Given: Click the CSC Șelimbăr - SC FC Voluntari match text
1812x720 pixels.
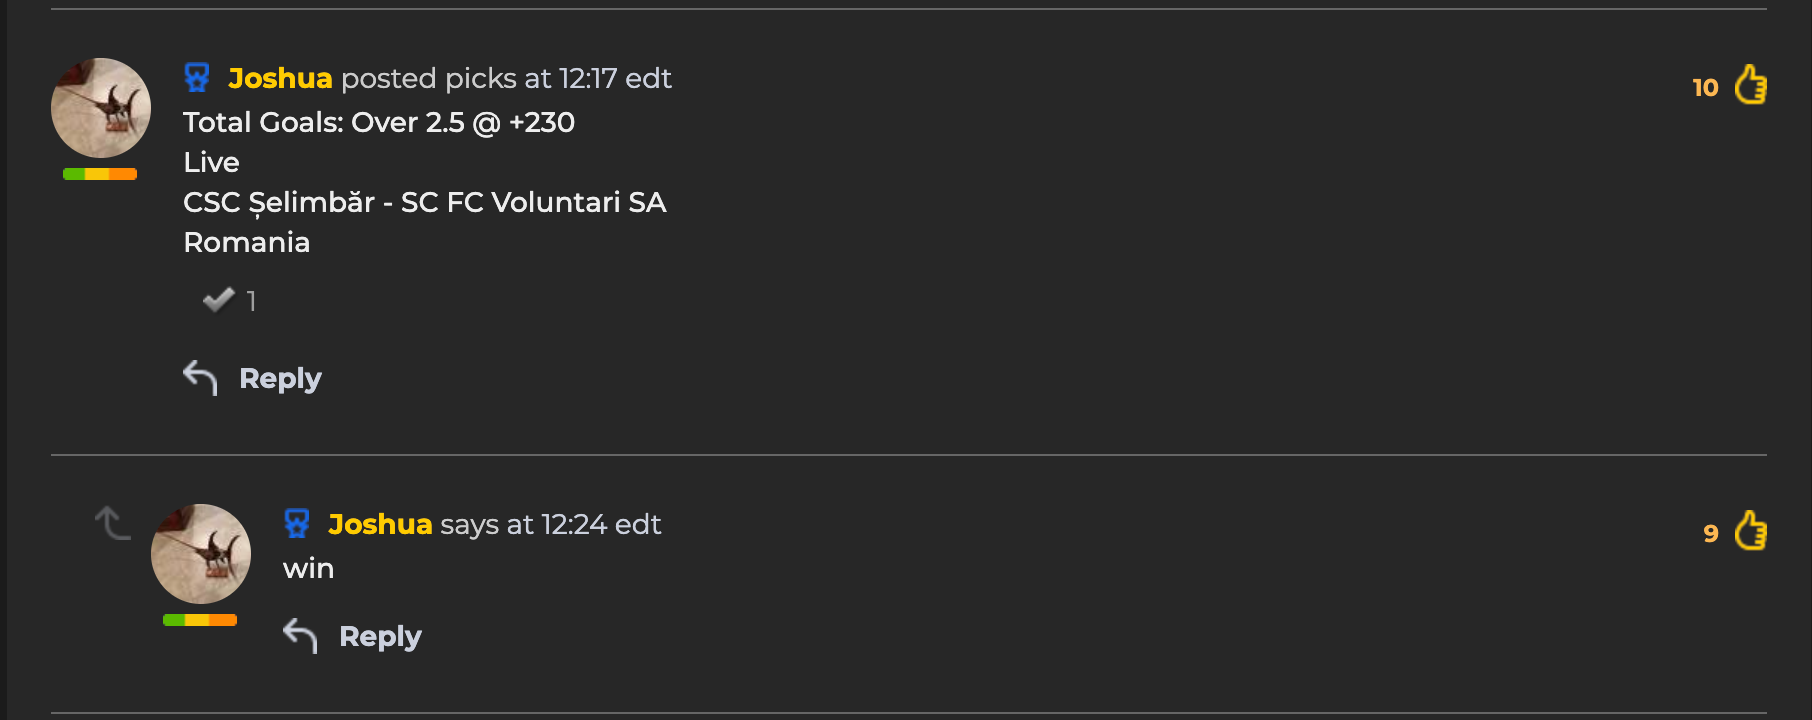Looking at the screenshot, I should (x=425, y=203).
